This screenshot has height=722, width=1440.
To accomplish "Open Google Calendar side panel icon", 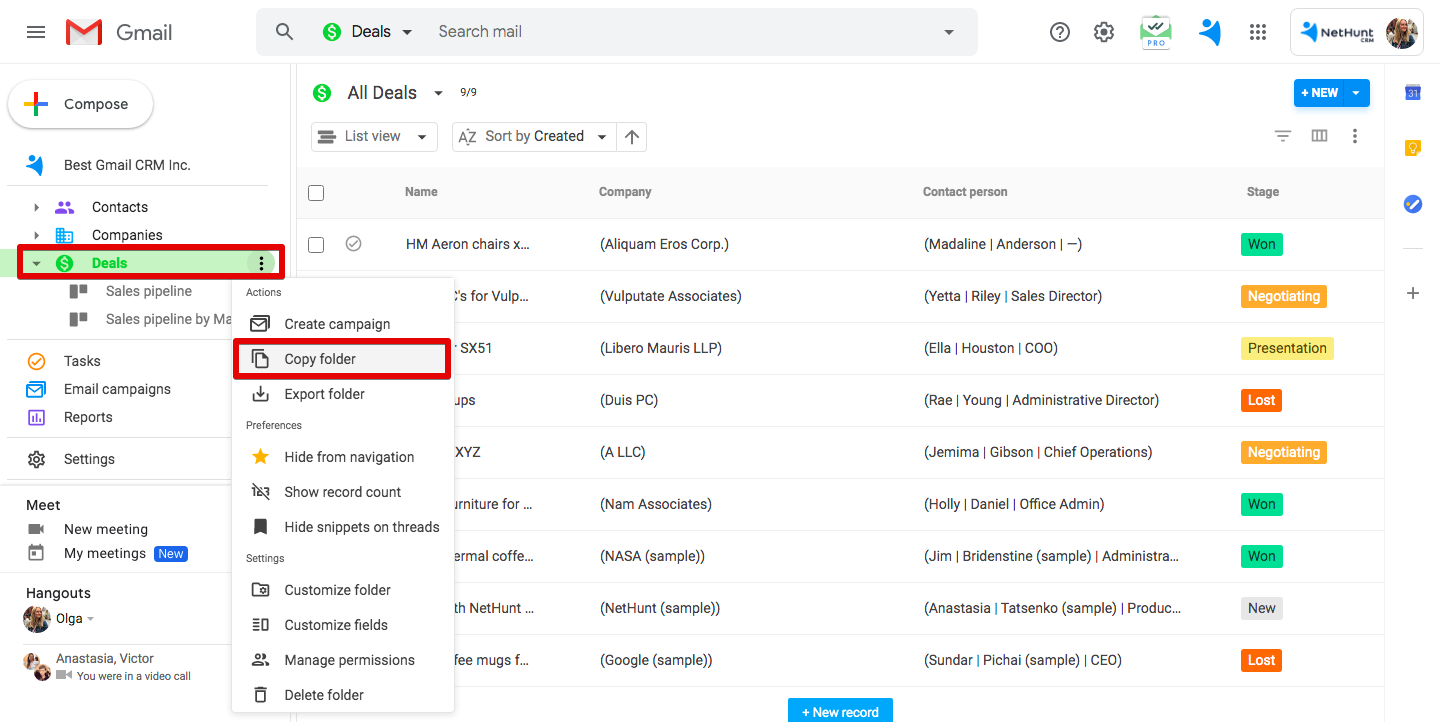I will [x=1413, y=92].
